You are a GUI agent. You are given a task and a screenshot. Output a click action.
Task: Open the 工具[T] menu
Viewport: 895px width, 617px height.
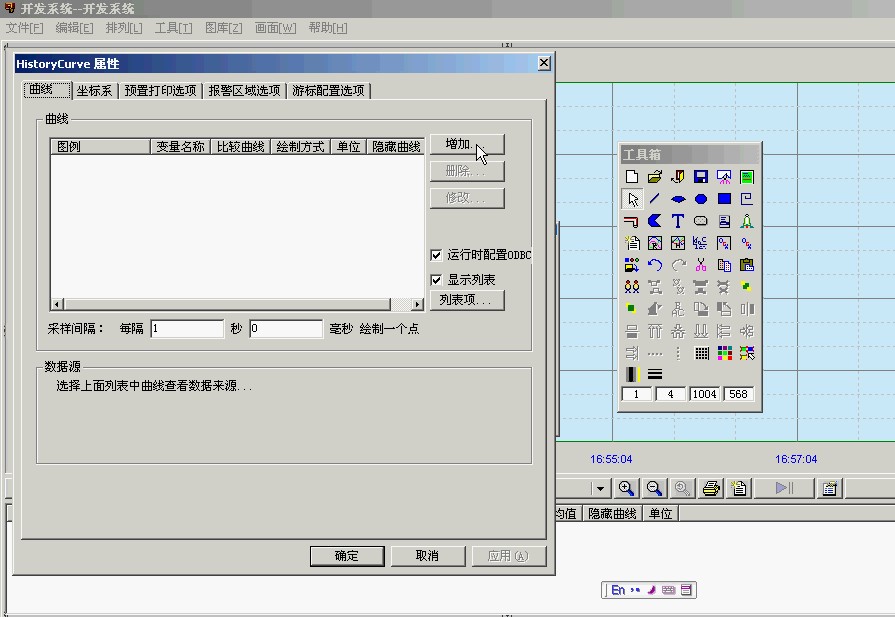pyautogui.click(x=173, y=28)
